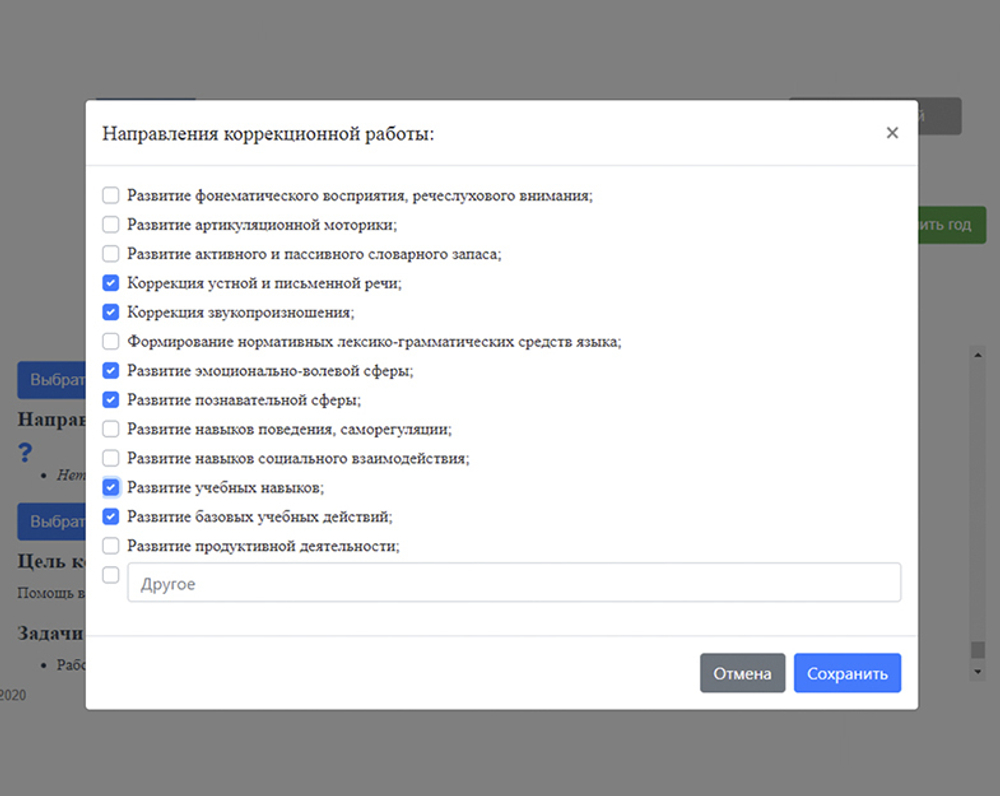This screenshot has width=1000, height=796.
Task: Disable "Коррекция звукопроизношения"
Action: point(110,312)
